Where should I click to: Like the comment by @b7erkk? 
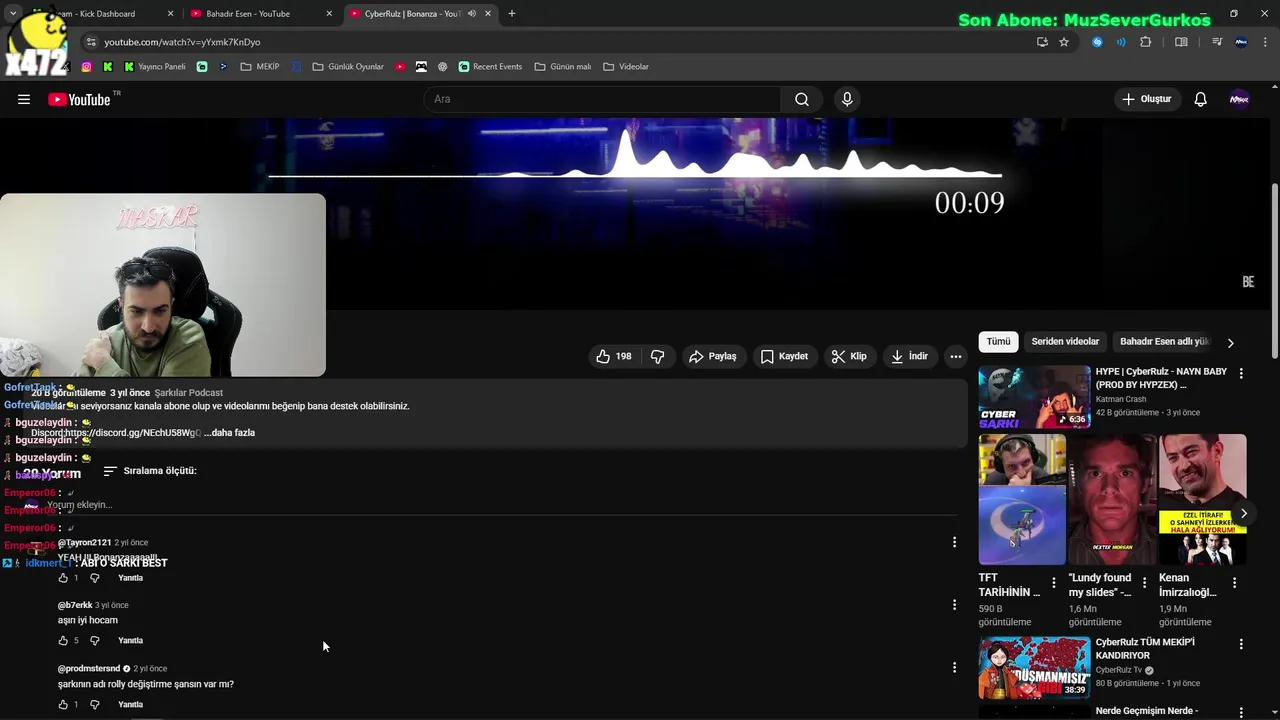63,641
